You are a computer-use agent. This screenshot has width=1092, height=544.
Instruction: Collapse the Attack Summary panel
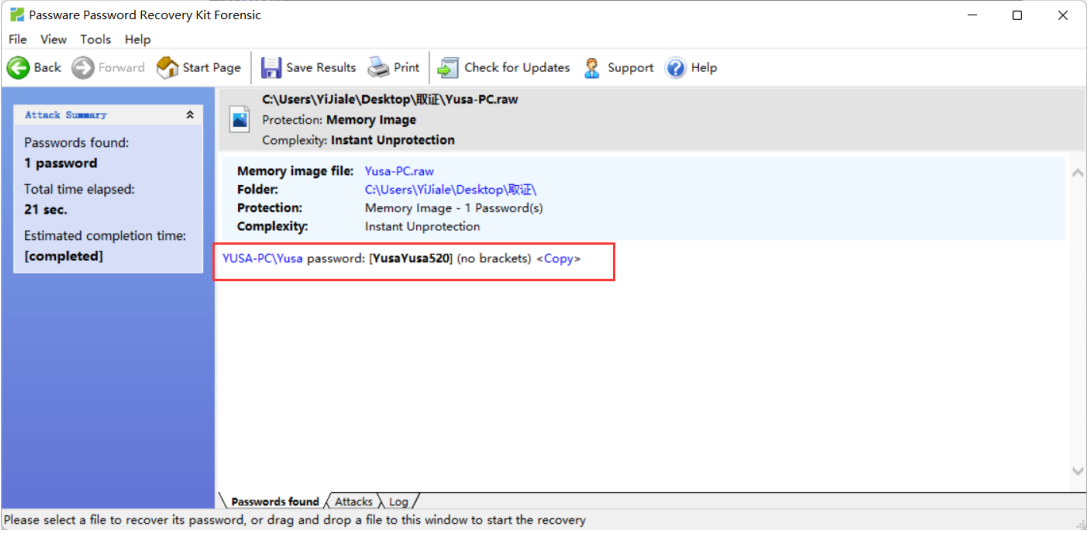190,115
